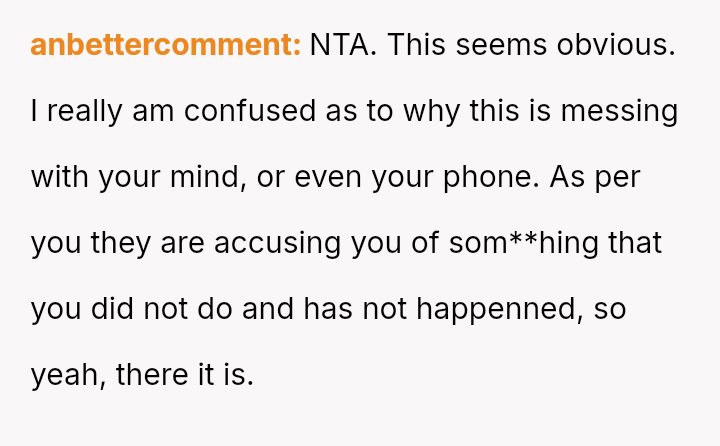
Task: Click the word 'messing' in the comment
Action: pos(619,111)
